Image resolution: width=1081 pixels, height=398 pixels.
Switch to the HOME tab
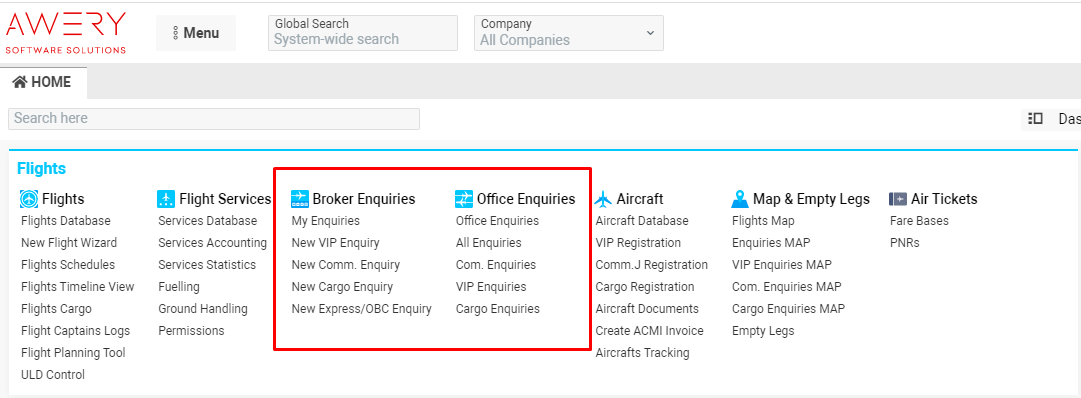click(43, 82)
